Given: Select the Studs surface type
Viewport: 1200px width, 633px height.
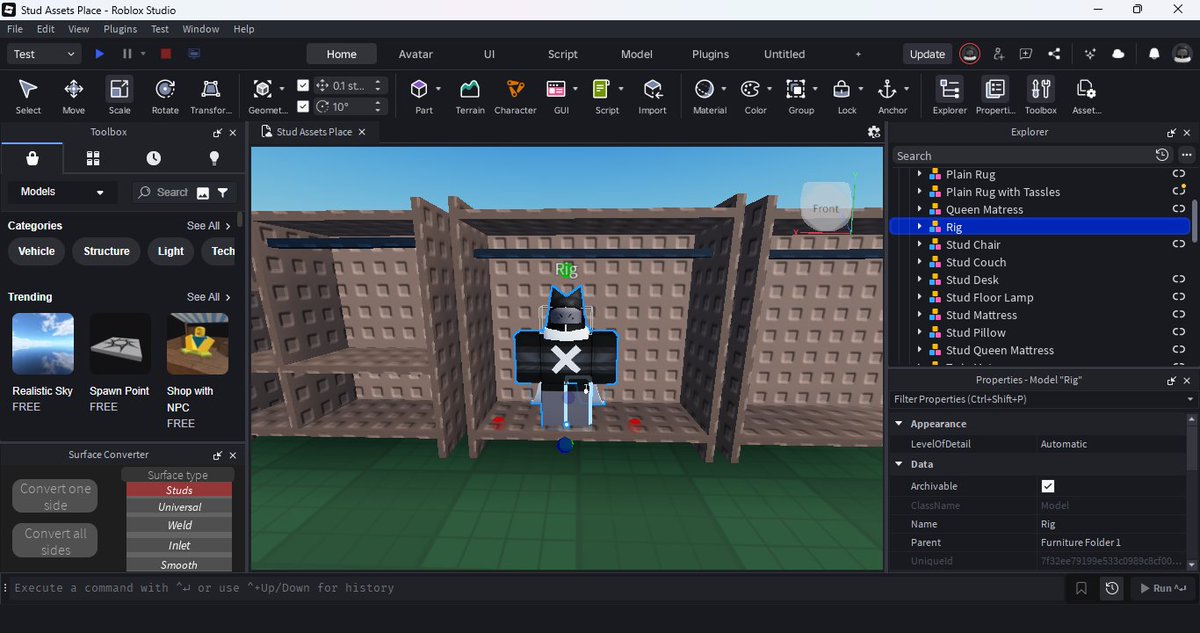Looking at the screenshot, I should tap(179, 490).
